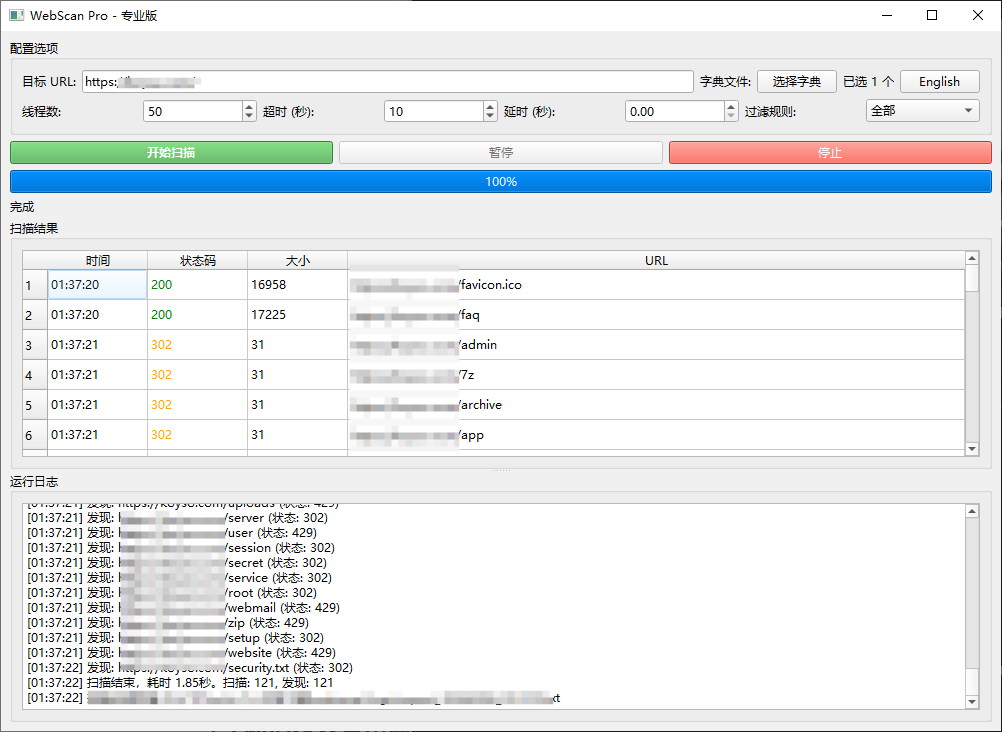Decrease the 线程数 thread count spinner
The image size is (1002, 732).
pyautogui.click(x=249, y=116)
